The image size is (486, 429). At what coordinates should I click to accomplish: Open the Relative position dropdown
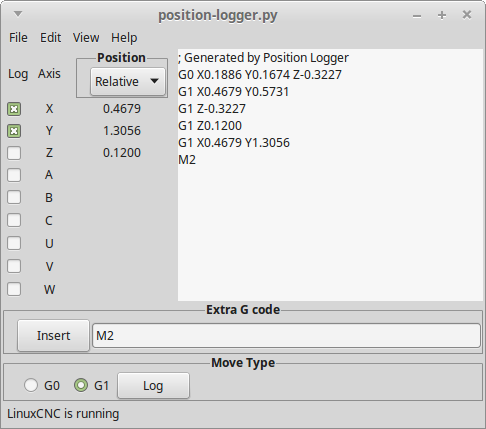click(128, 81)
